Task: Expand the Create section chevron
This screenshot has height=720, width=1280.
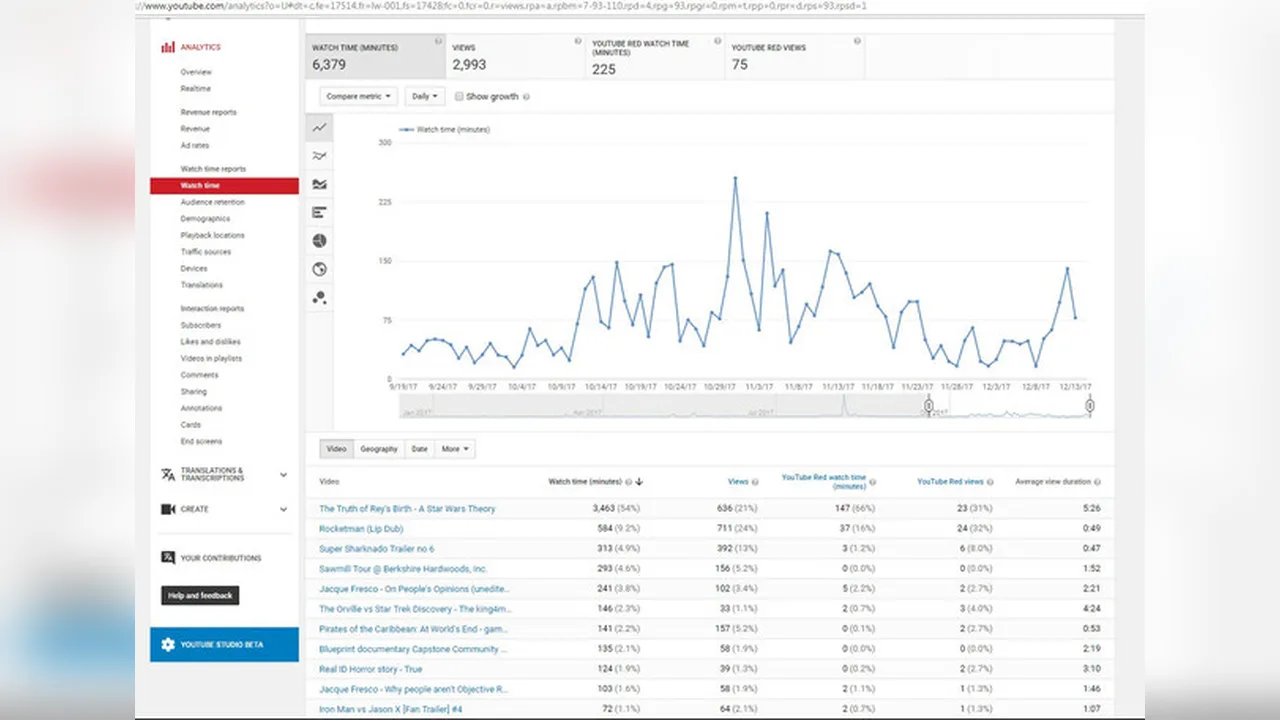Action: [x=283, y=509]
